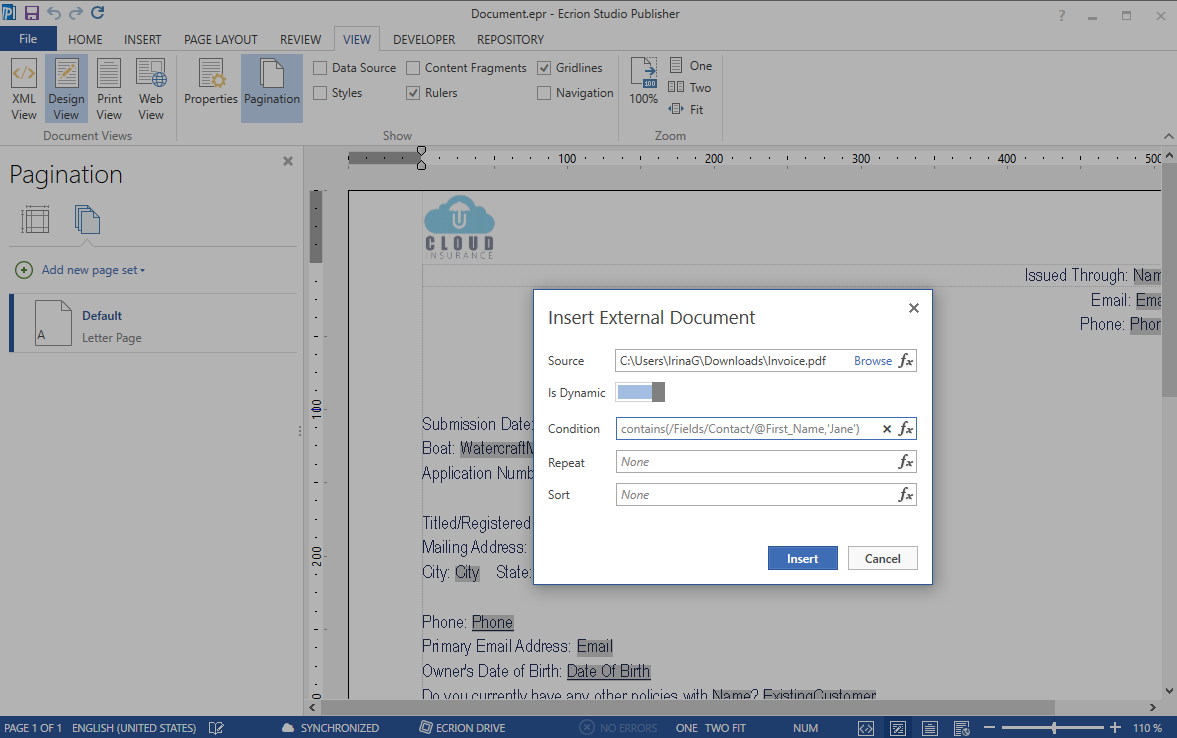Select the page margins icon in Pagination panel
Screen dimensions: 1177x738
[x=36, y=219]
